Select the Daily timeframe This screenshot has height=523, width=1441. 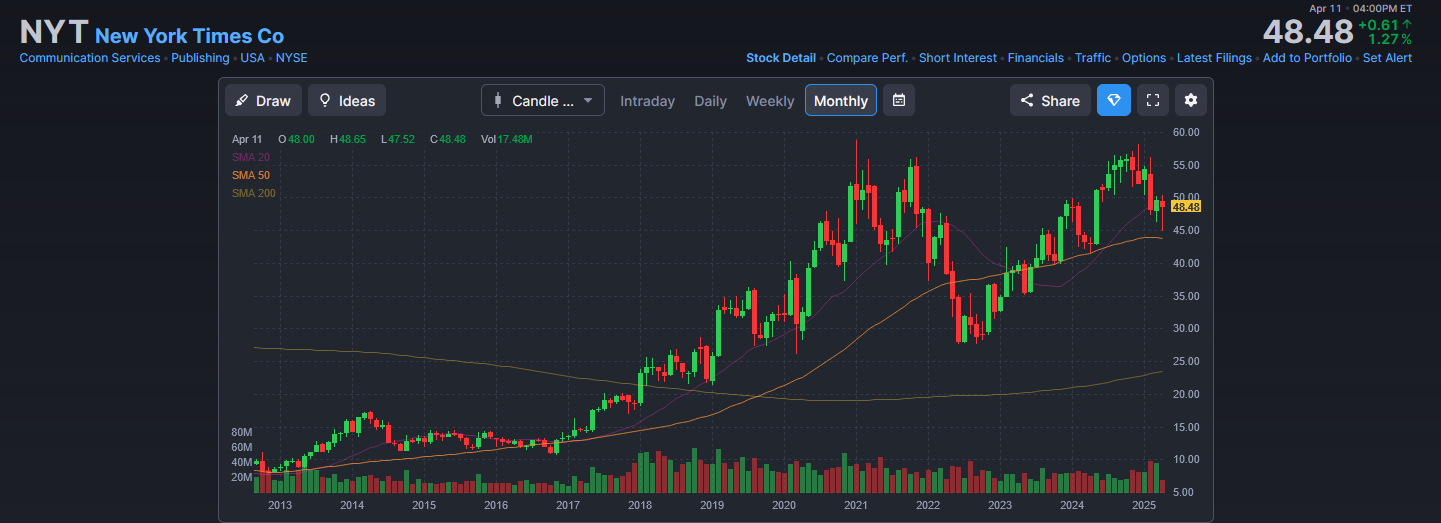[x=710, y=101]
